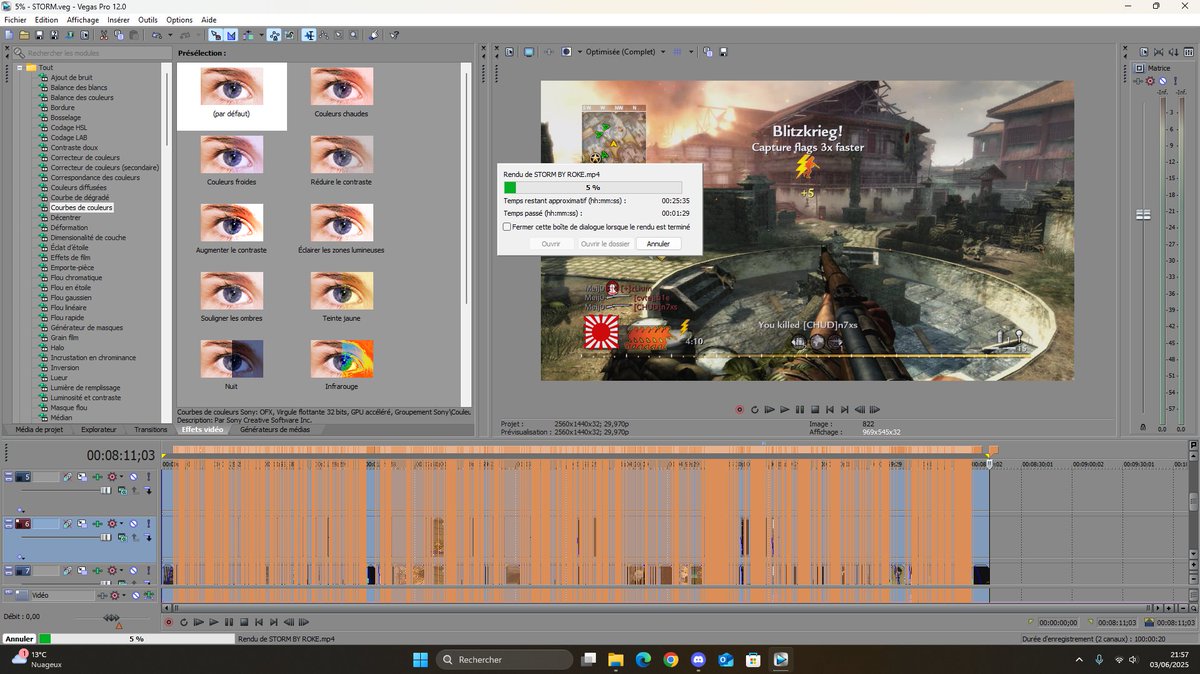Click track 5 composite level slider handle
This screenshot has height=674, width=1200.
106,490
